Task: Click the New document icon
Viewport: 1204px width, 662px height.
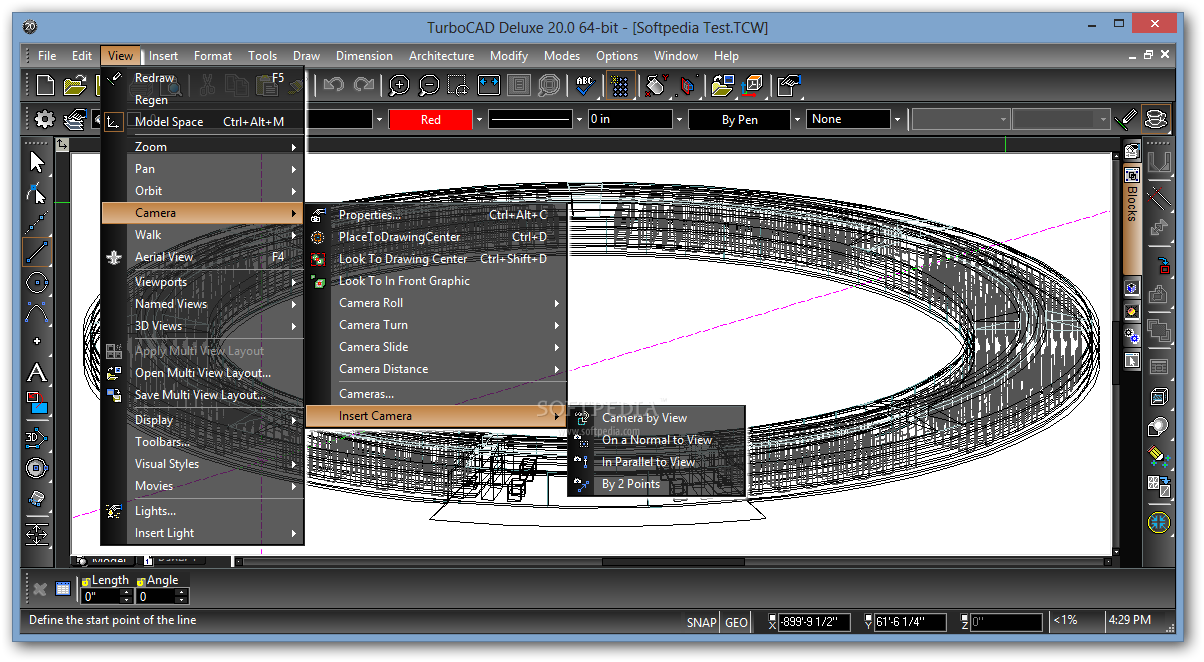Action: pyautogui.click(x=47, y=86)
